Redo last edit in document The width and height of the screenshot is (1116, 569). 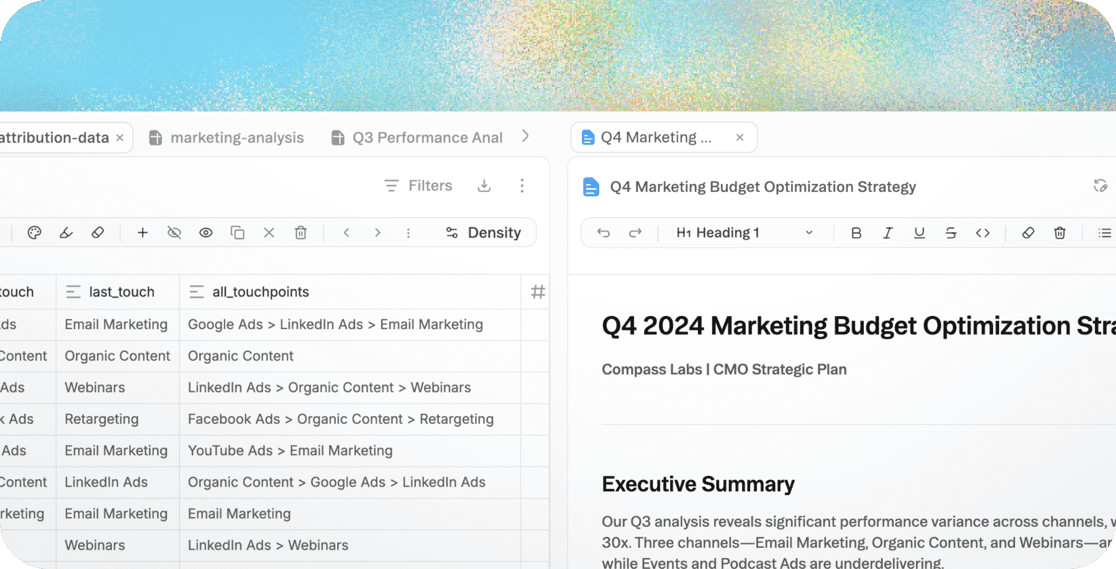click(x=635, y=233)
